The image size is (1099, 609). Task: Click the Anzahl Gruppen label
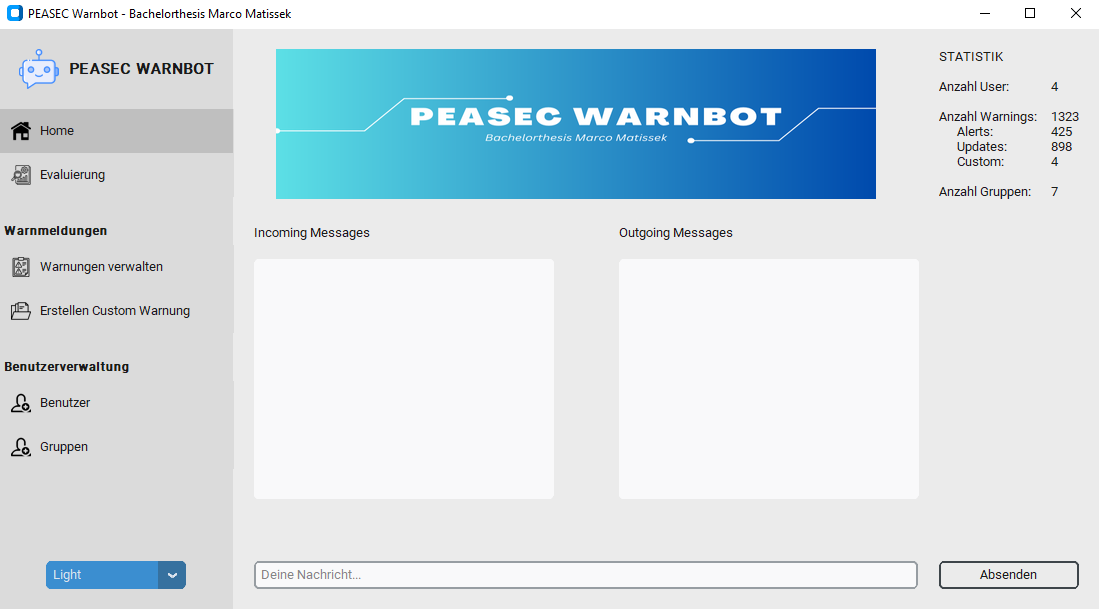(985, 192)
